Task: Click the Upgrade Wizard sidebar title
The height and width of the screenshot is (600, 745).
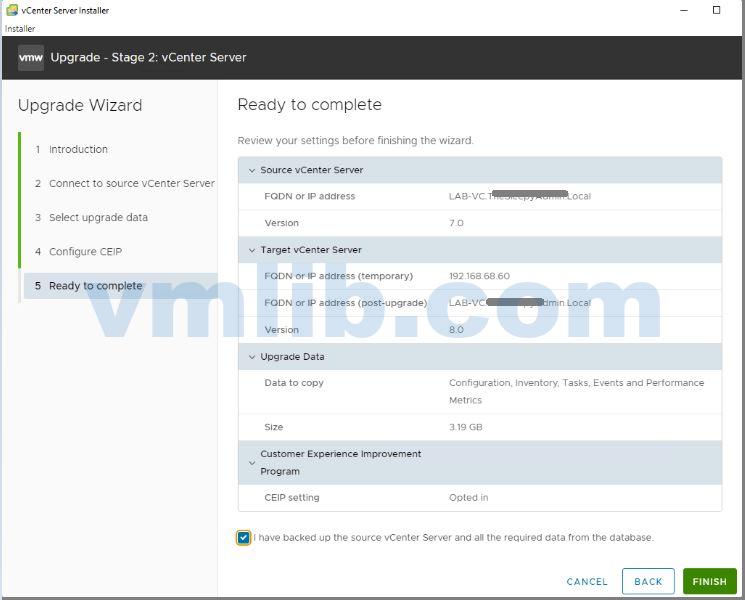Action: pos(80,105)
